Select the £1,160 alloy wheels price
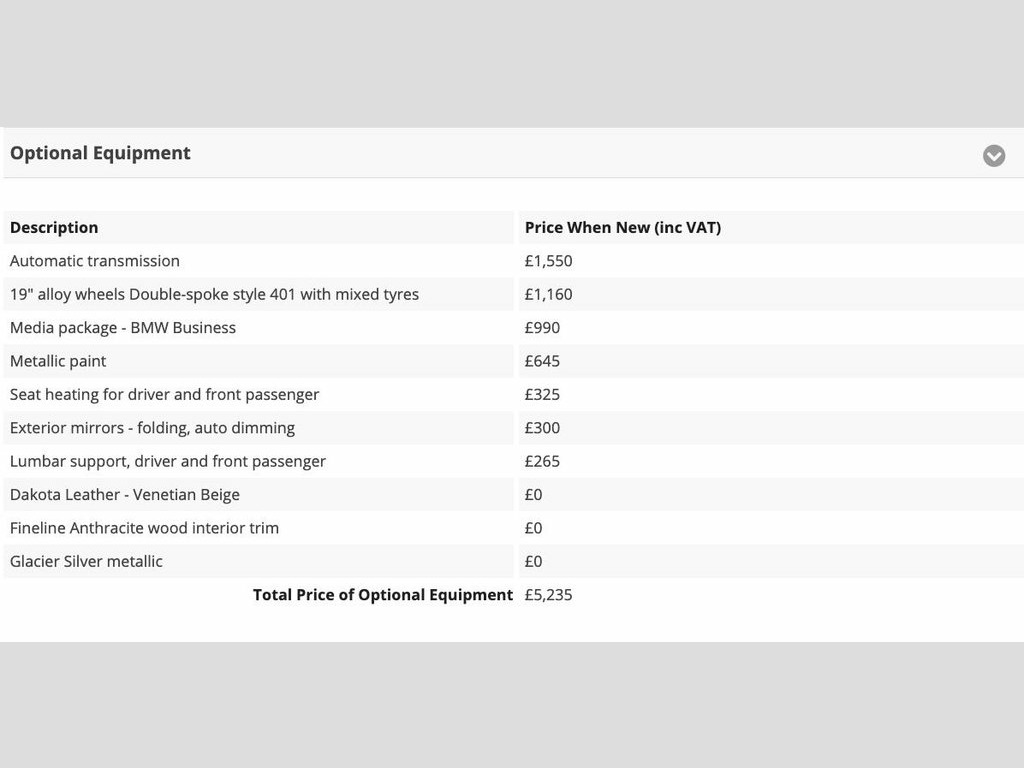 [x=548, y=294]
